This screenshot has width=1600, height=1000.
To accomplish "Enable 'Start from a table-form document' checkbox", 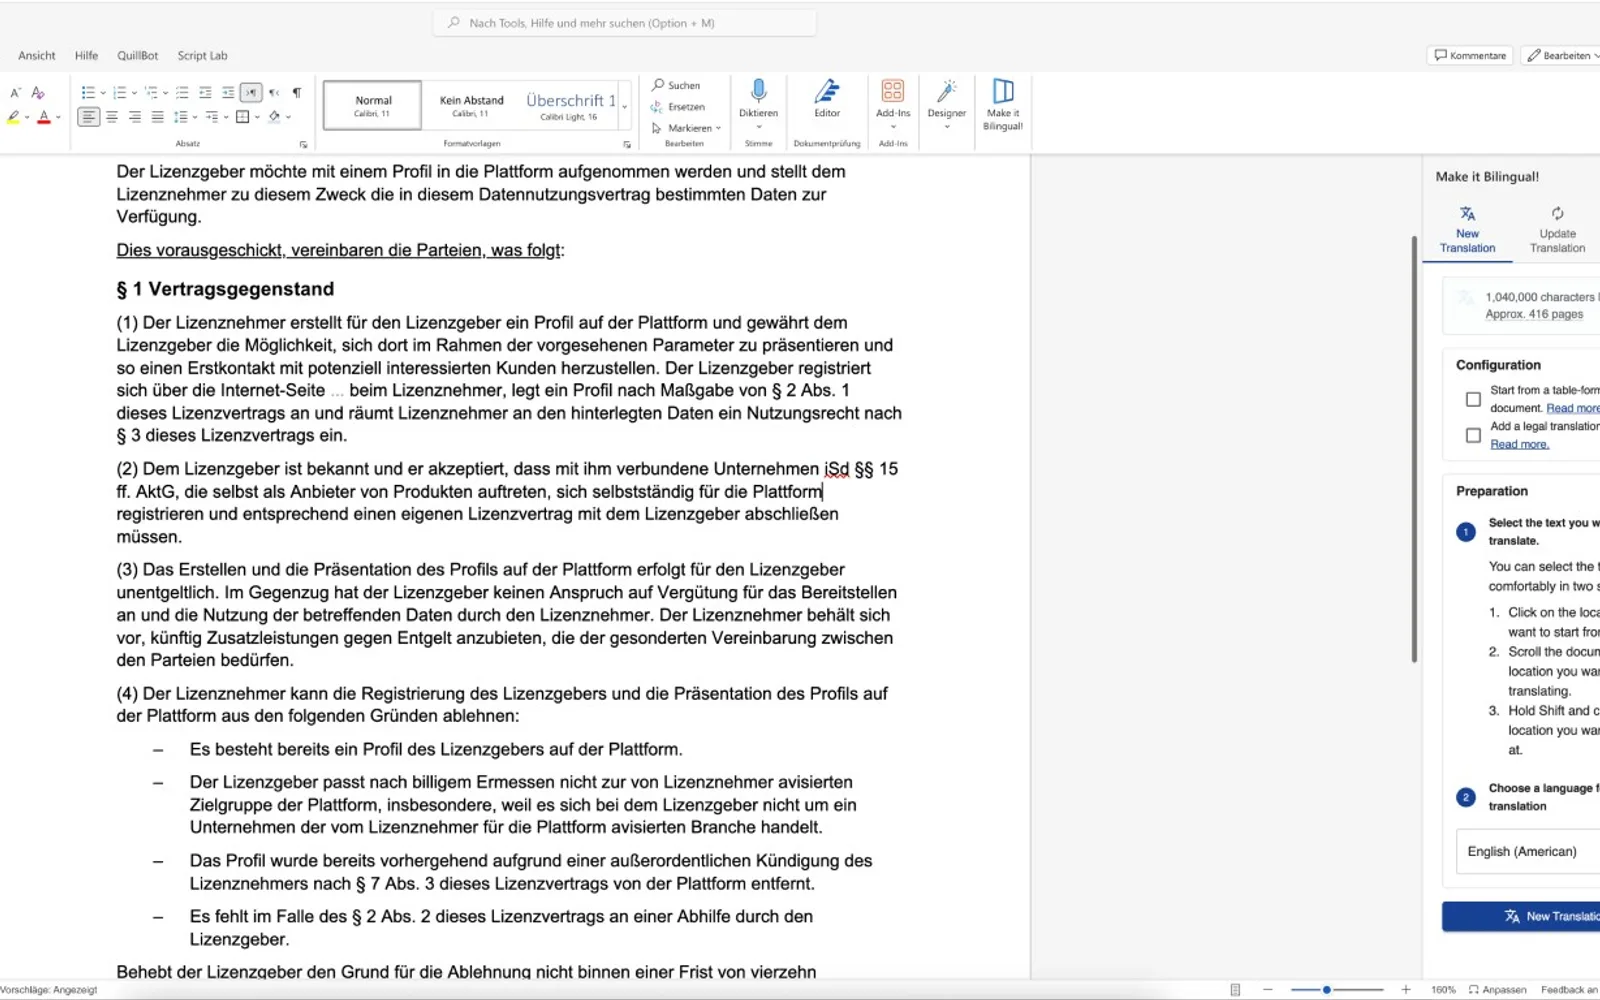I will point(1473,399).
